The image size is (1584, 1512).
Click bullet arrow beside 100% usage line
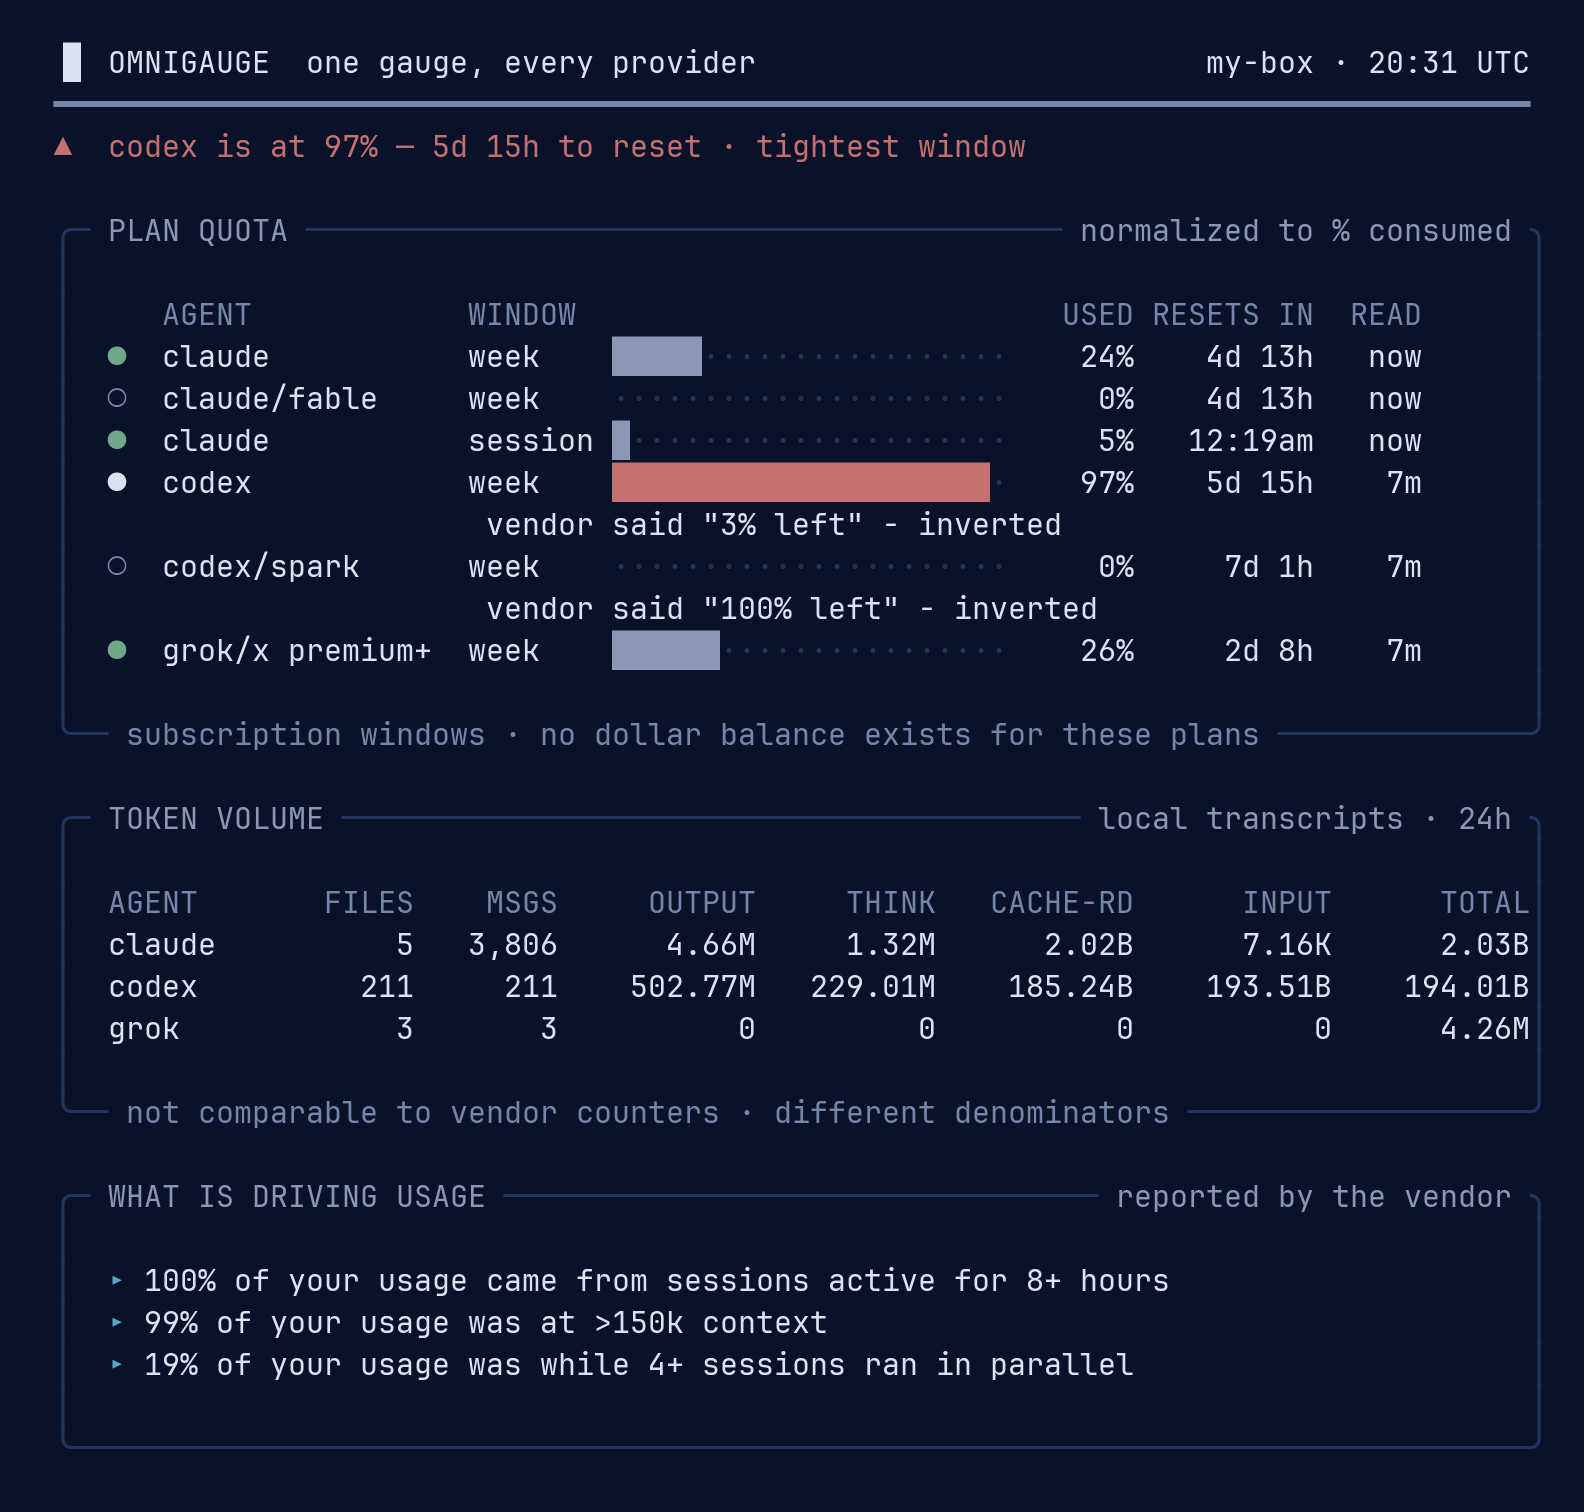pyautogui.click(x=117, y=1280)
